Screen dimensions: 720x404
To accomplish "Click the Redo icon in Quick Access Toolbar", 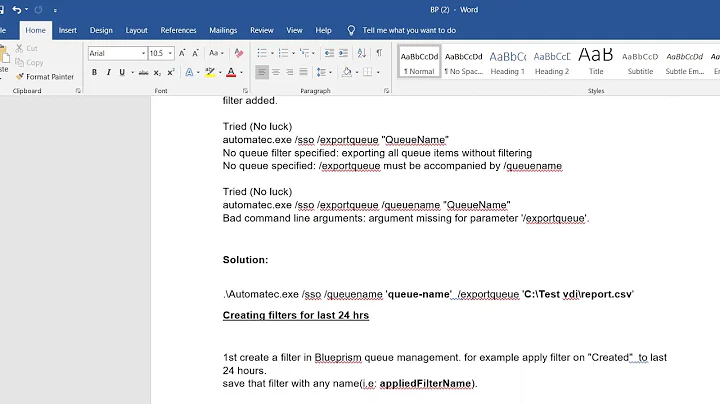I will click(39, 10).
